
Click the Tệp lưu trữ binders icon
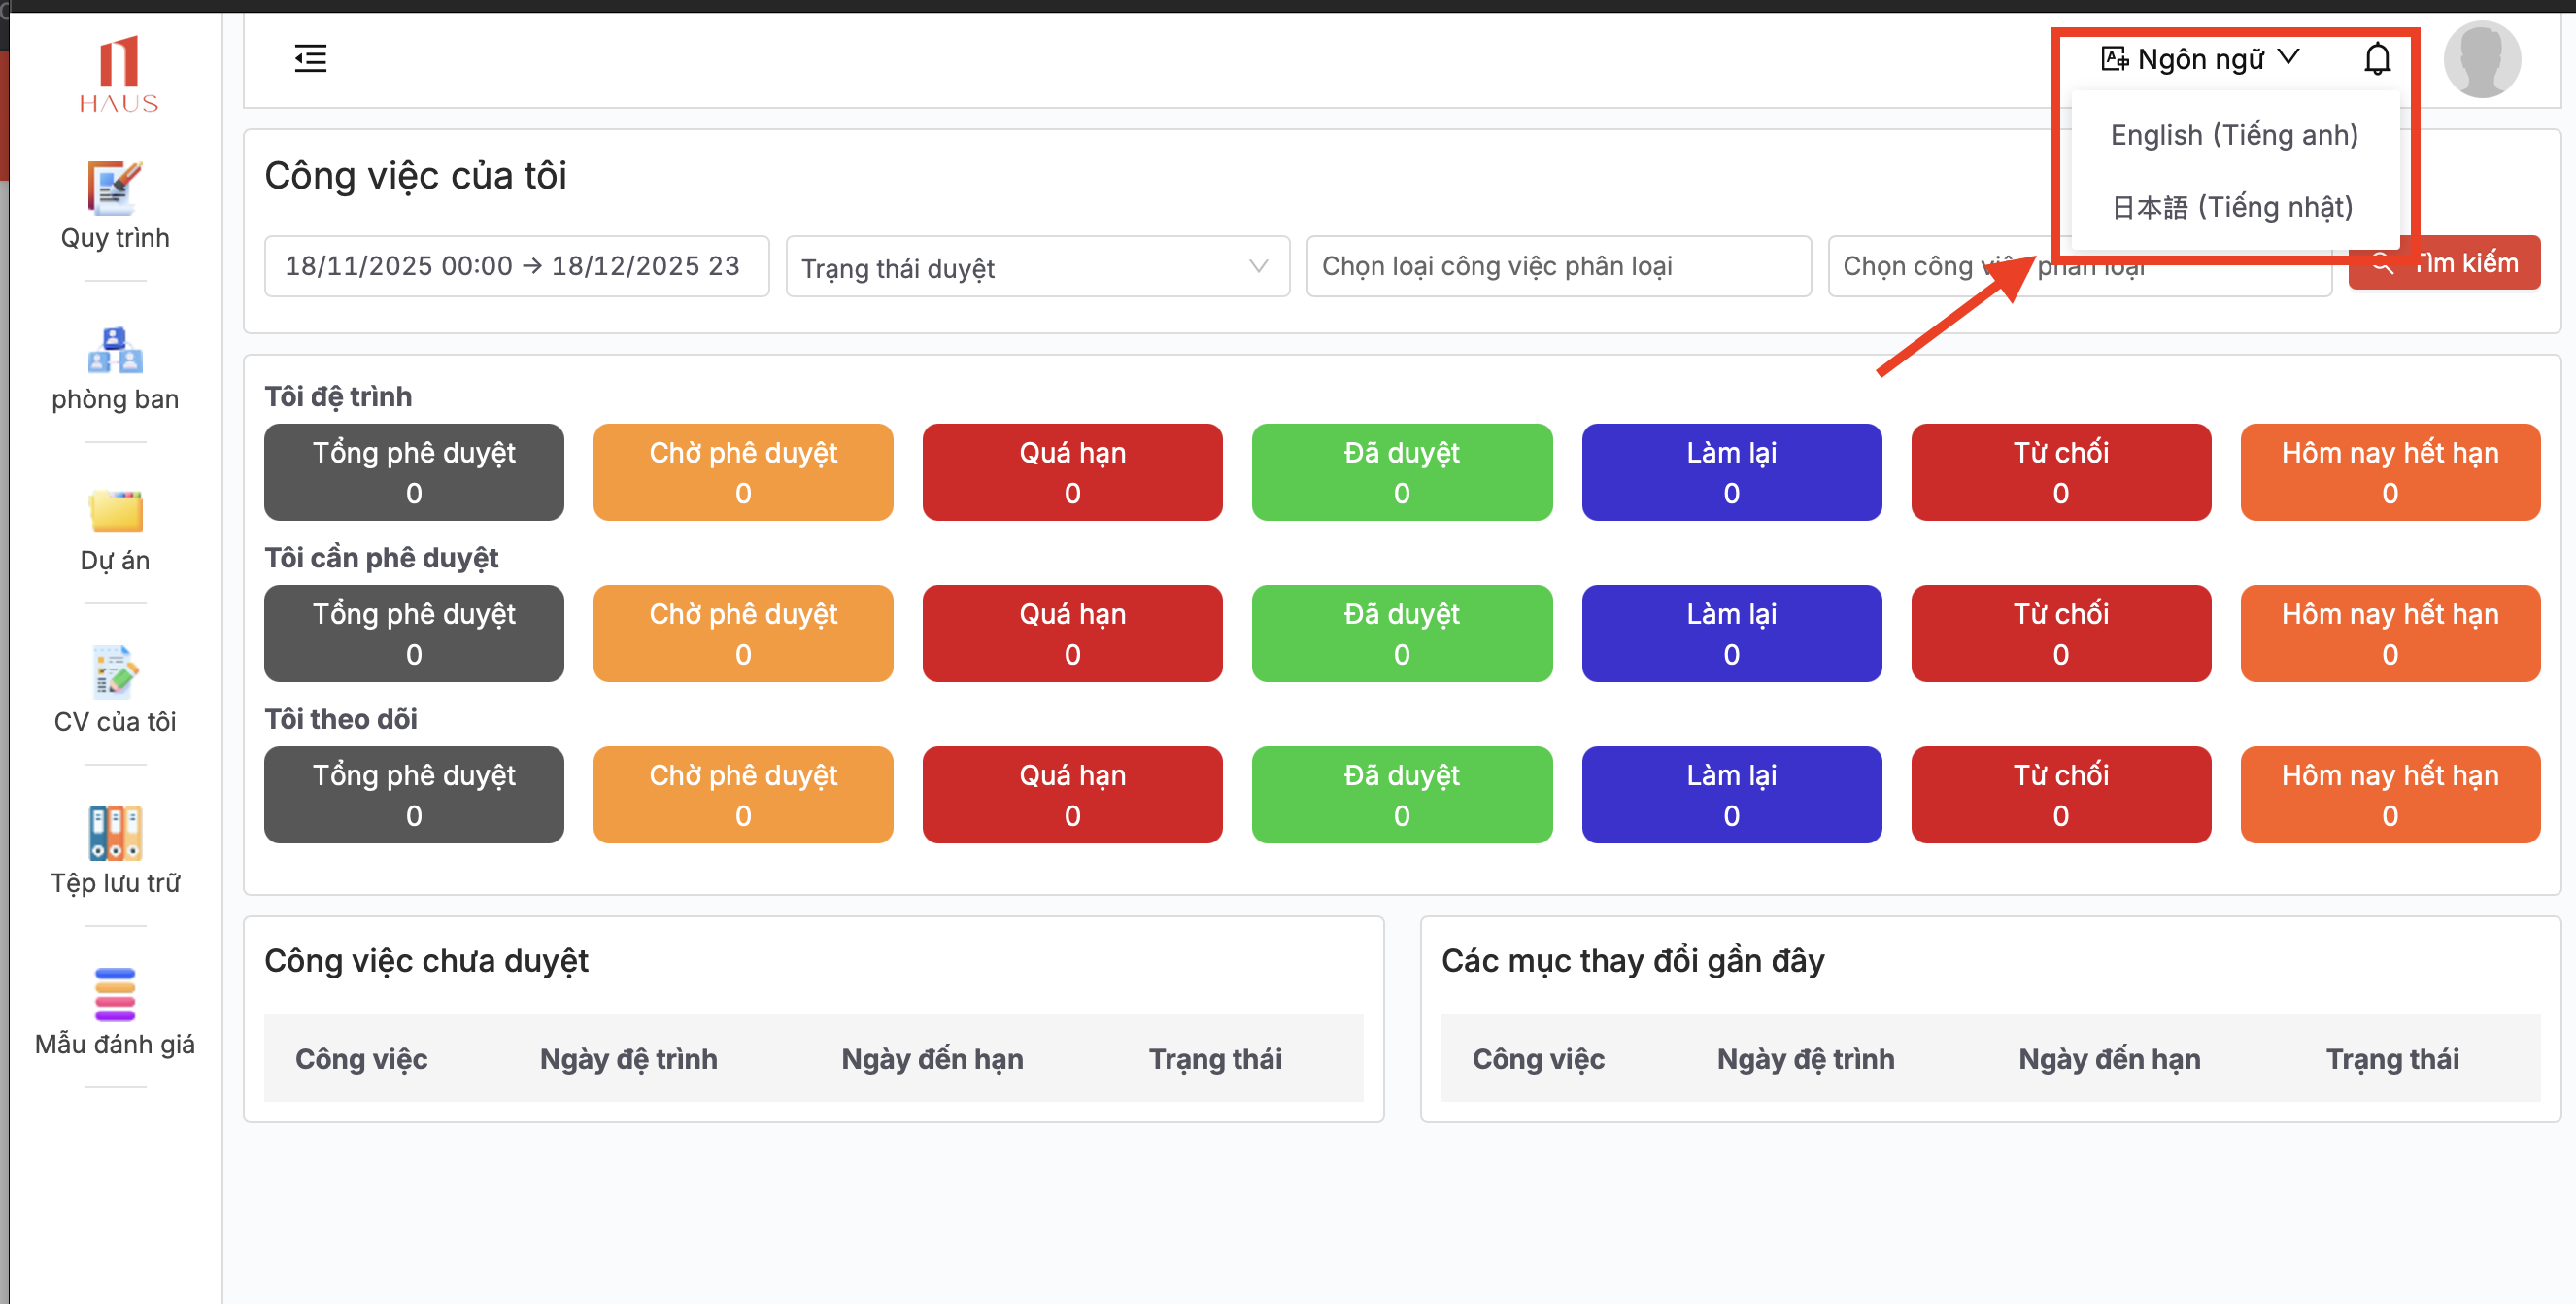click(115, 833)
